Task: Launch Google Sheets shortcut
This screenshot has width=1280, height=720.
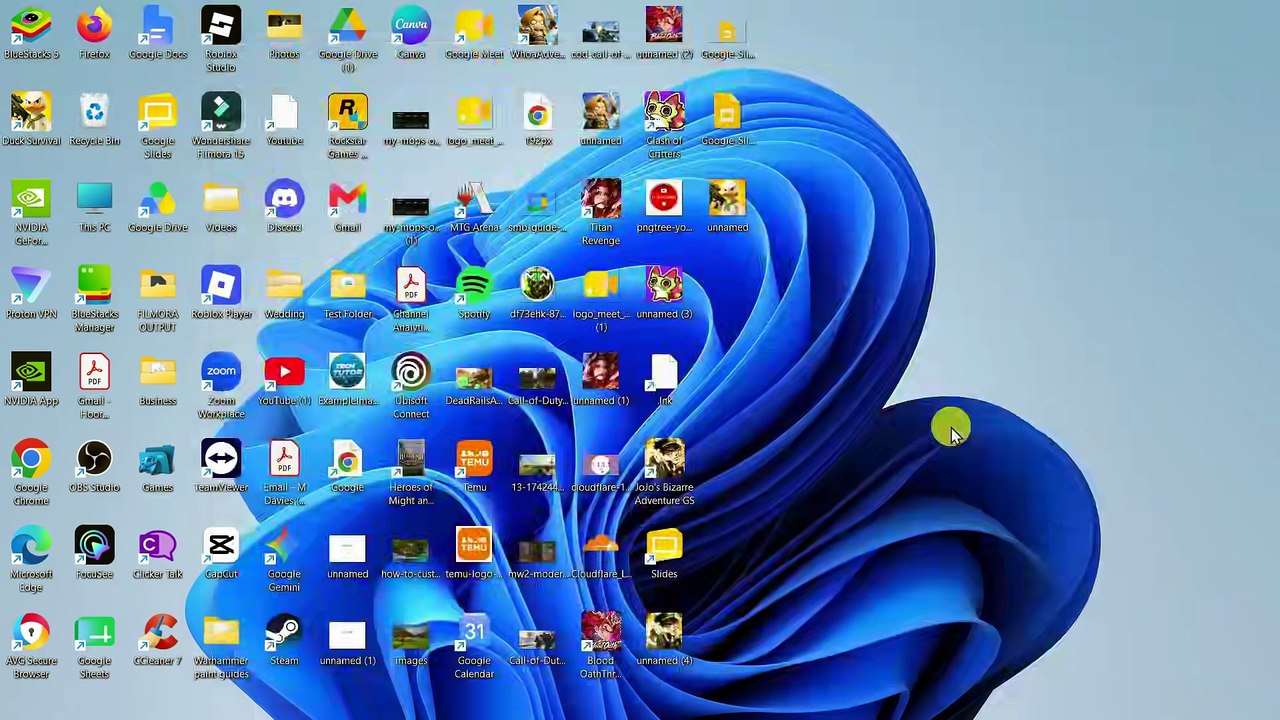Action: tap(94, 632)
